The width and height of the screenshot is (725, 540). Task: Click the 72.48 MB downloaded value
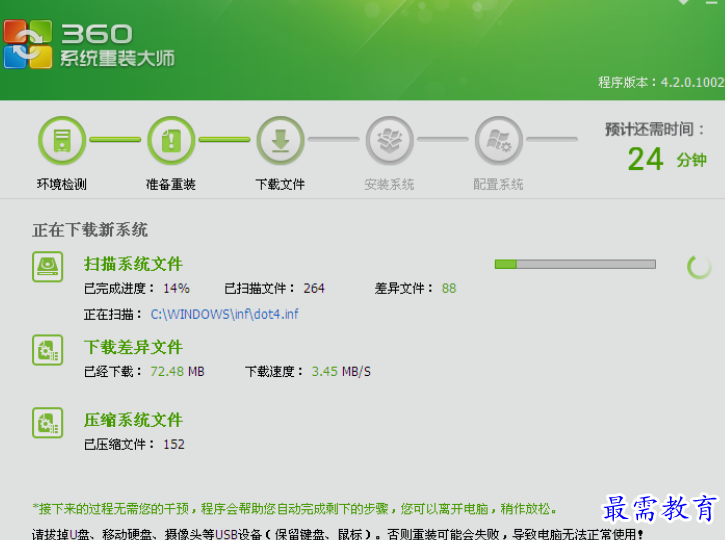(177, 372)
